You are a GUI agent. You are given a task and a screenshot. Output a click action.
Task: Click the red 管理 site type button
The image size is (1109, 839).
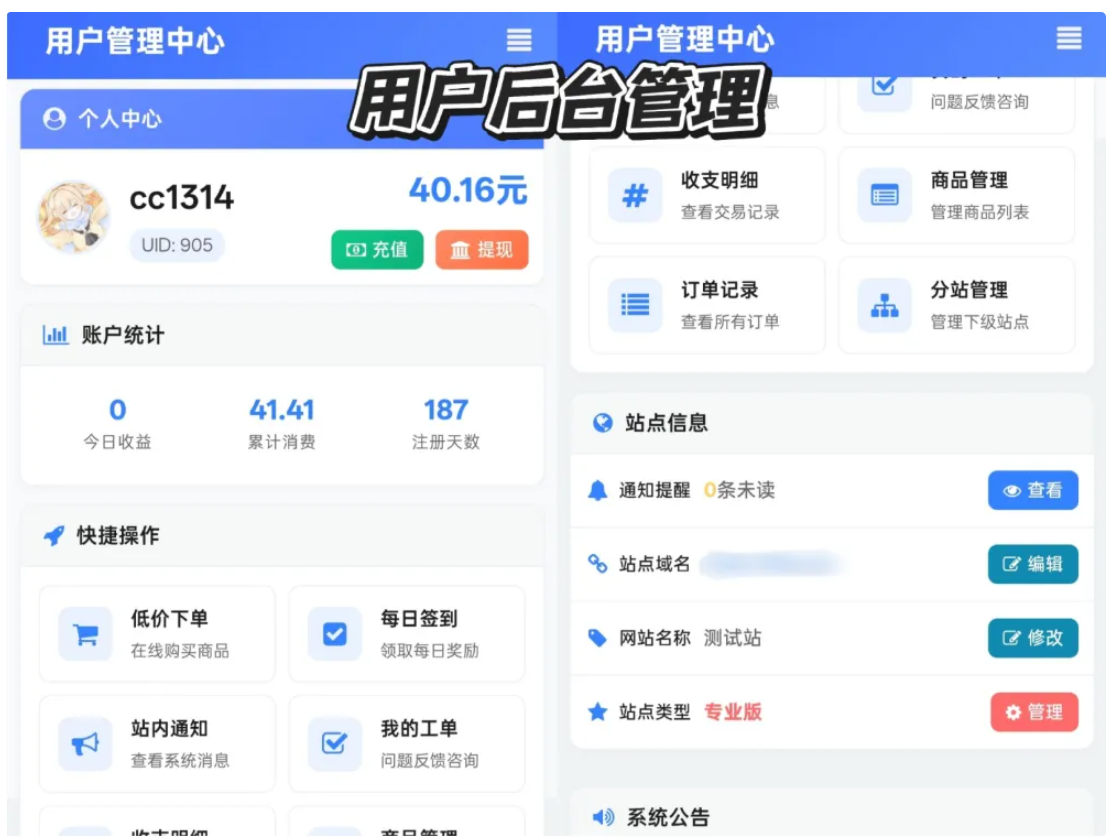pos(1034,712)
